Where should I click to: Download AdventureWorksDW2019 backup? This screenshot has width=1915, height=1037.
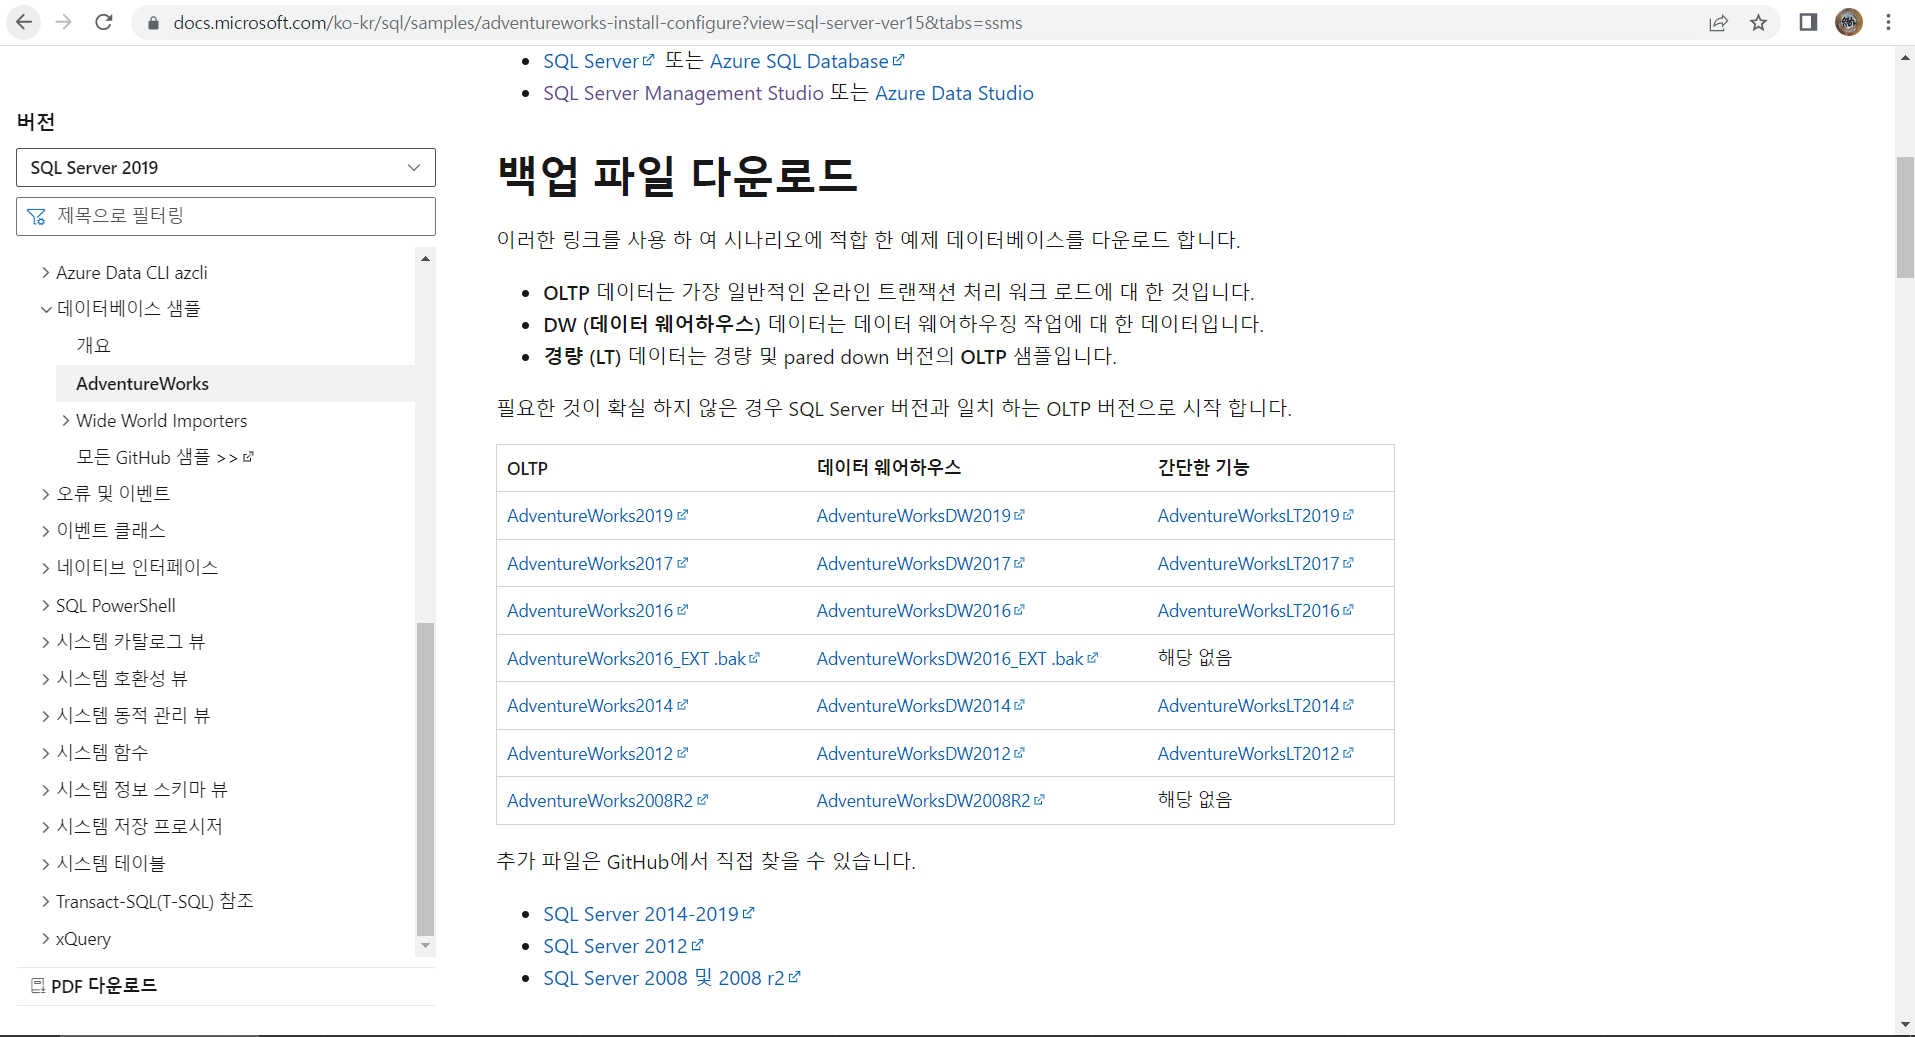[920, 515]
